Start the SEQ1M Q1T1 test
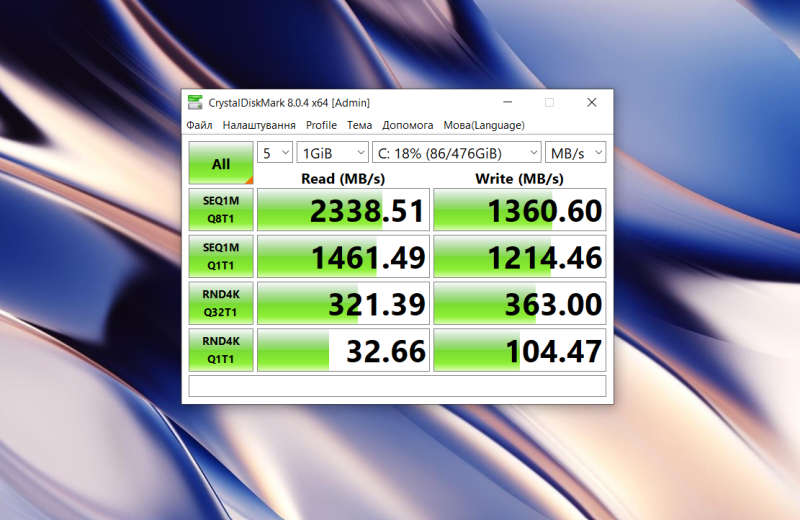Viewport: 800px width, 520px height. point(221,256)
